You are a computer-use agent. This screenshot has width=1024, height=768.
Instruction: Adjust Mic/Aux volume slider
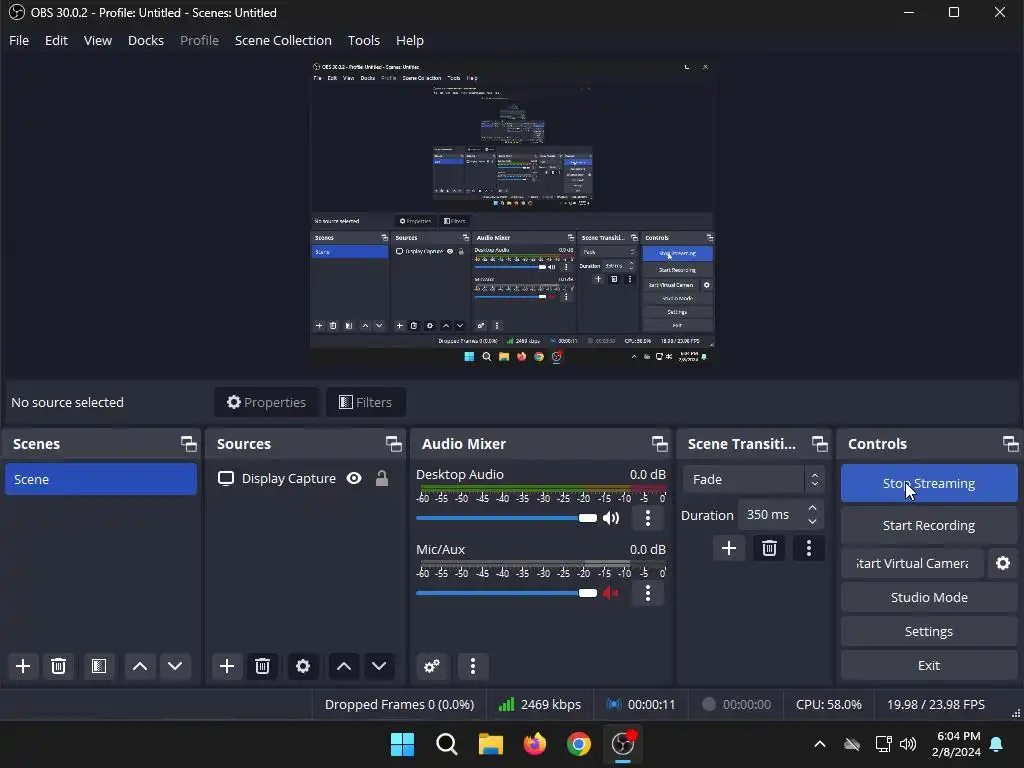click(507, 593)
